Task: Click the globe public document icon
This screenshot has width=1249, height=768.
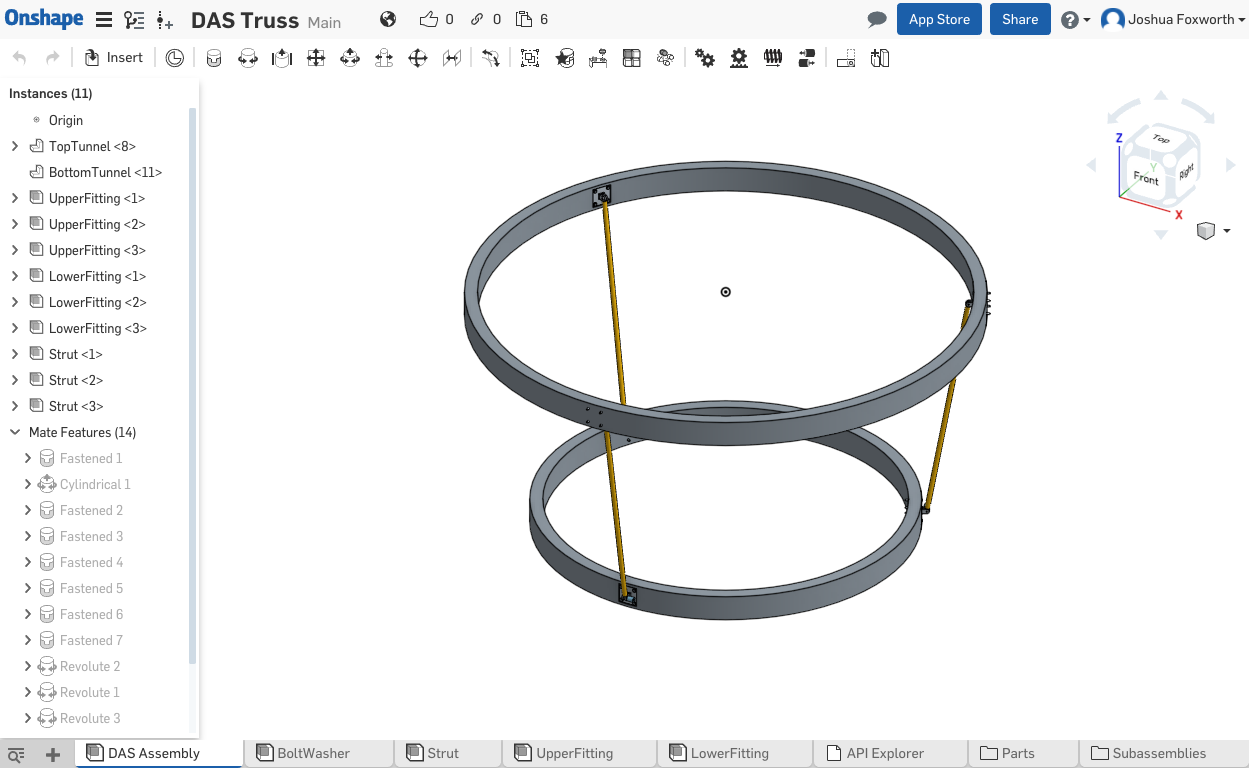Action: (x=389, y=19)
